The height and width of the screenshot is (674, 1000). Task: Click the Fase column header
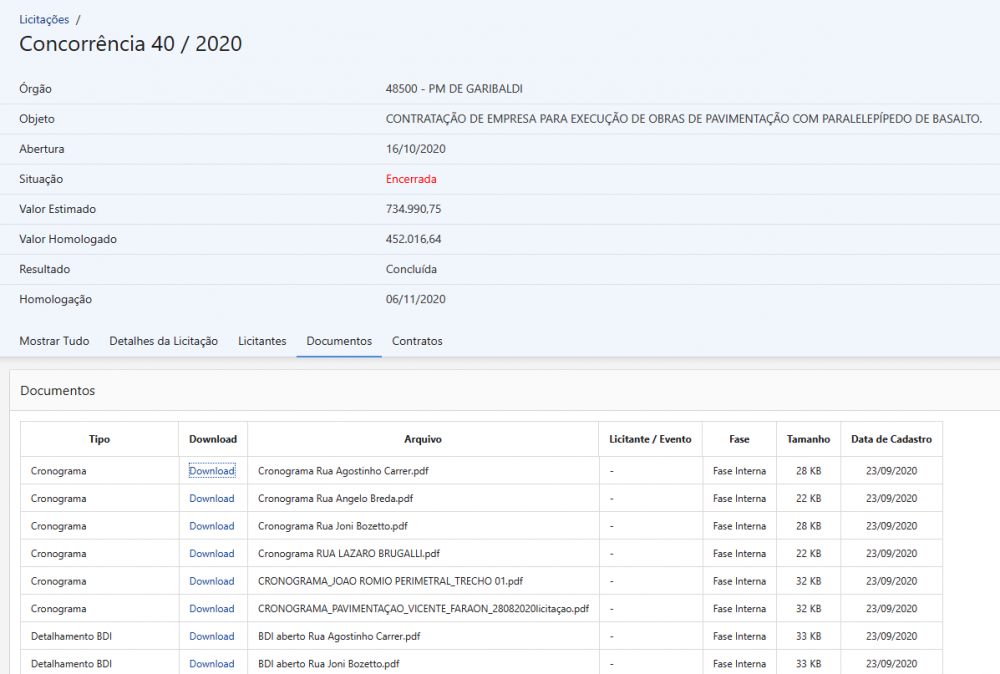739,439
